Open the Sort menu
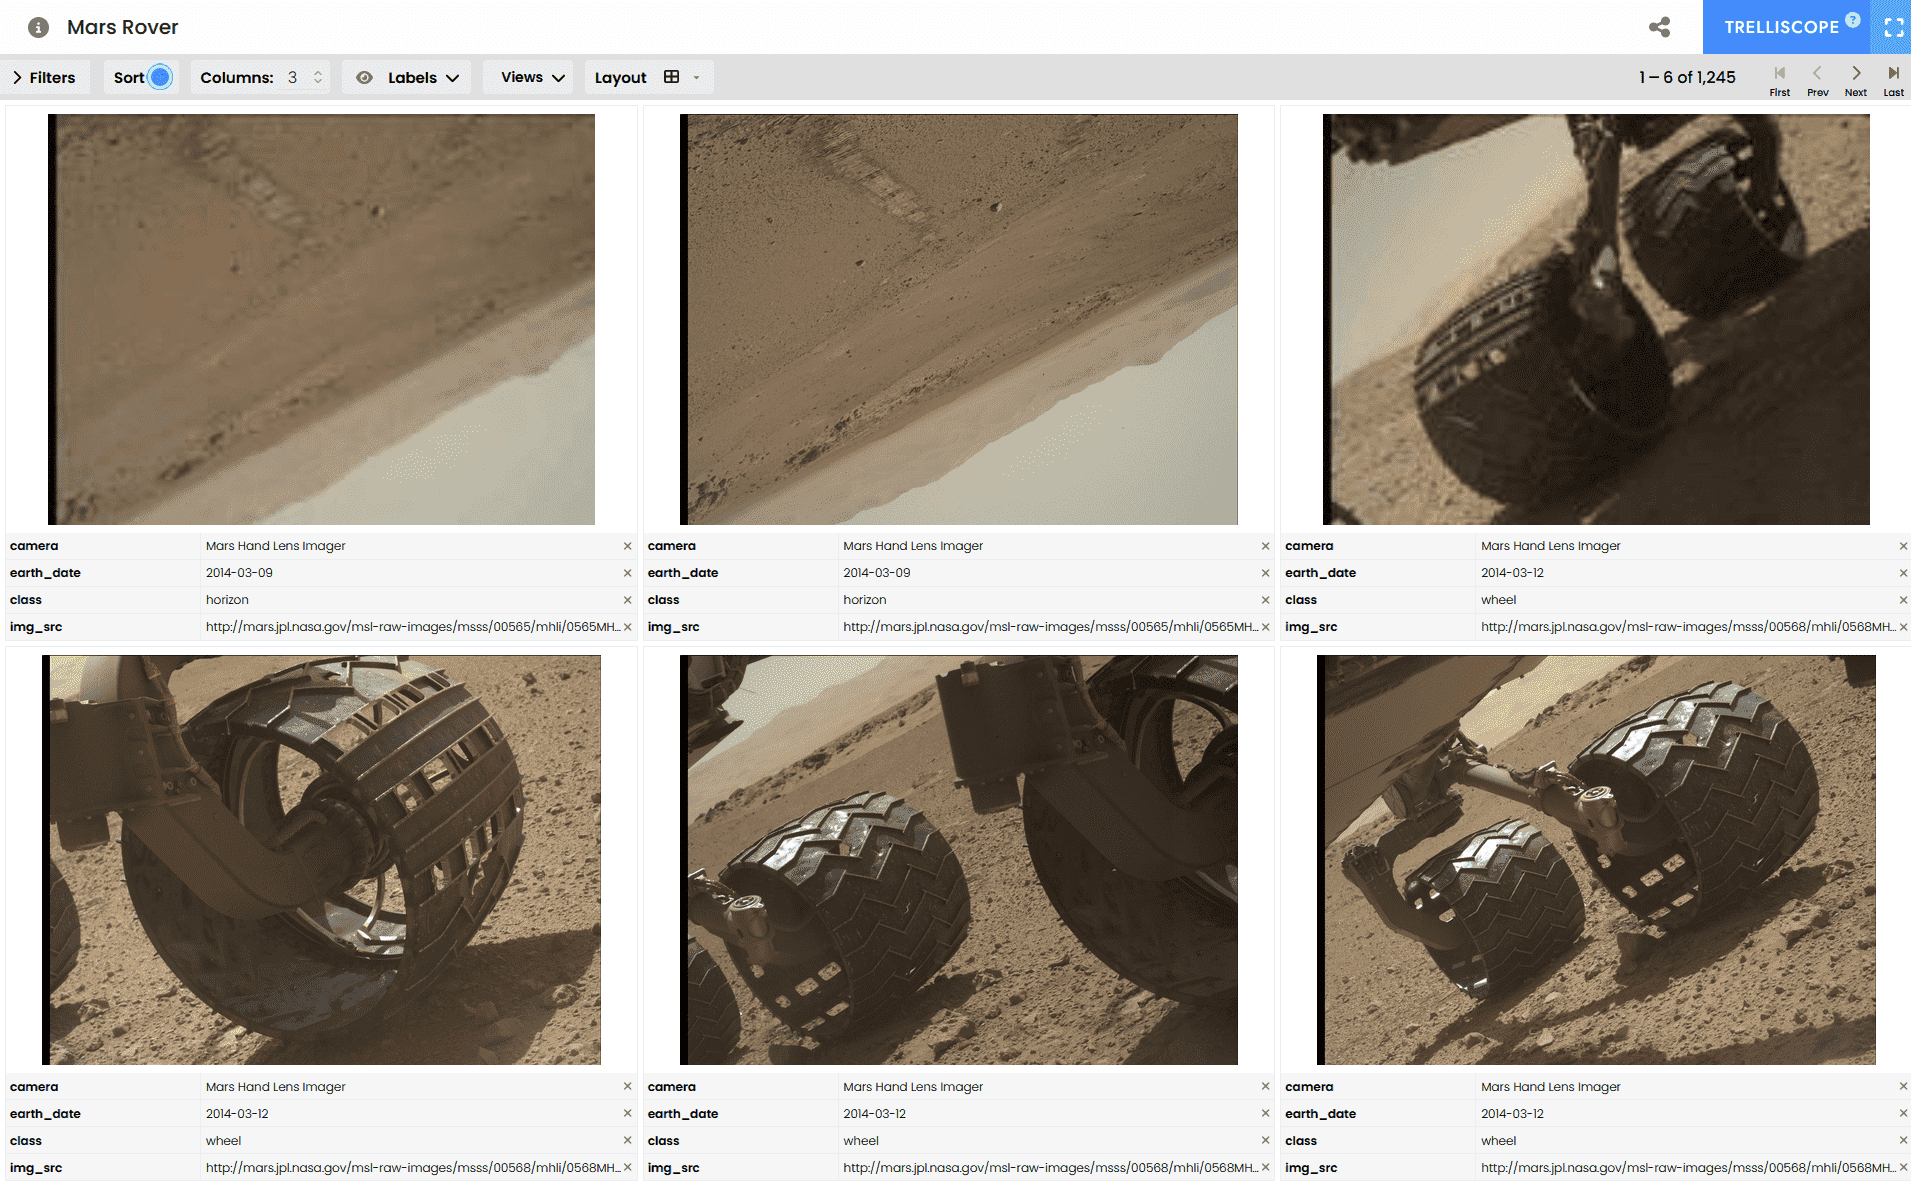 (x=130, y=77)
